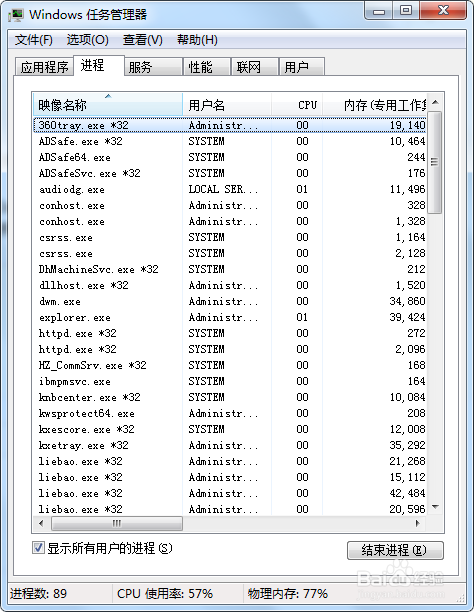Select the ADSafe64.exe process row
Image resolution: width=474 pixels, height=612 pixels.
[x=230, y=157]
